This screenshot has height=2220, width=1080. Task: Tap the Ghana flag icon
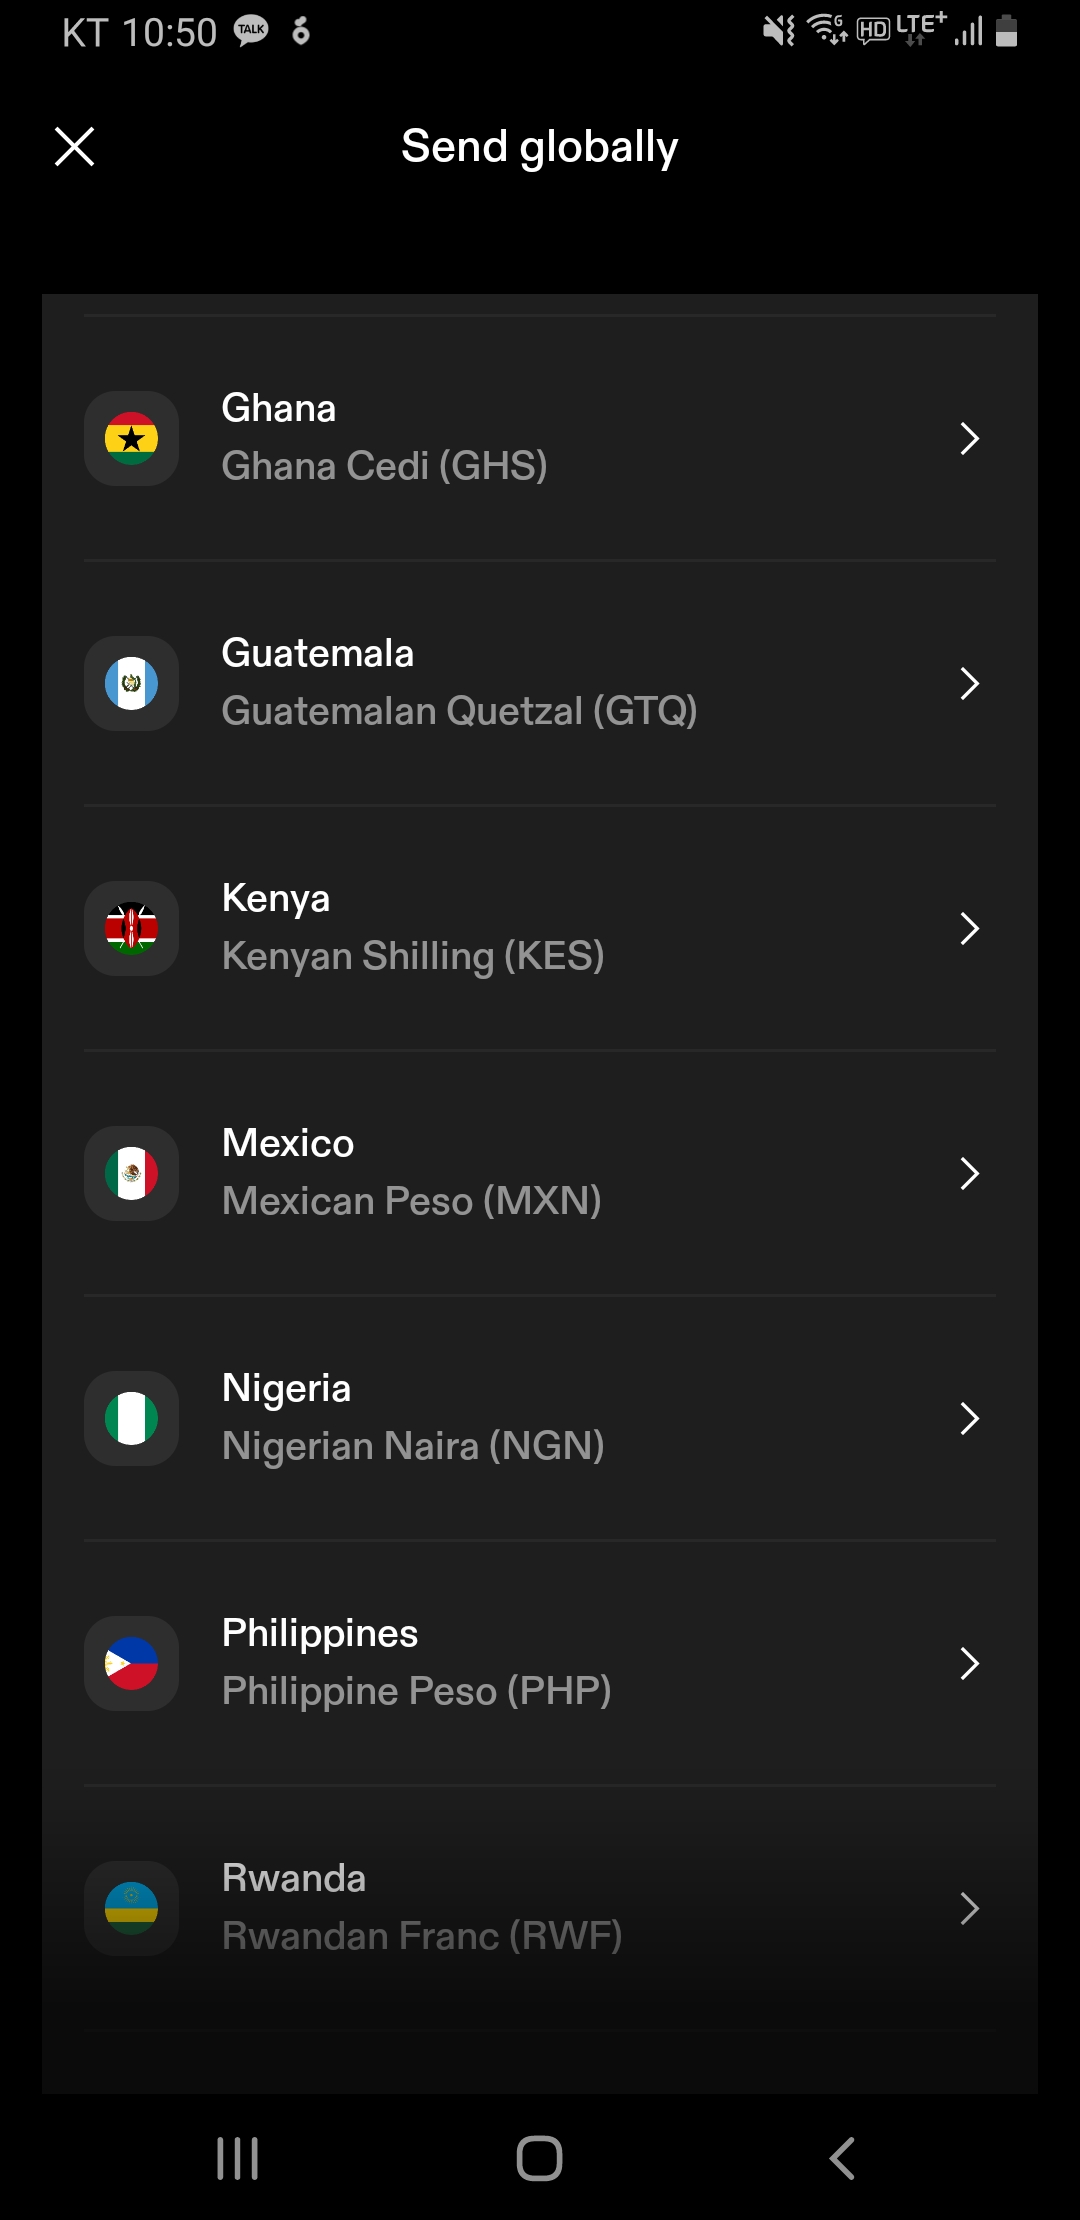click(x=131, y=438)
